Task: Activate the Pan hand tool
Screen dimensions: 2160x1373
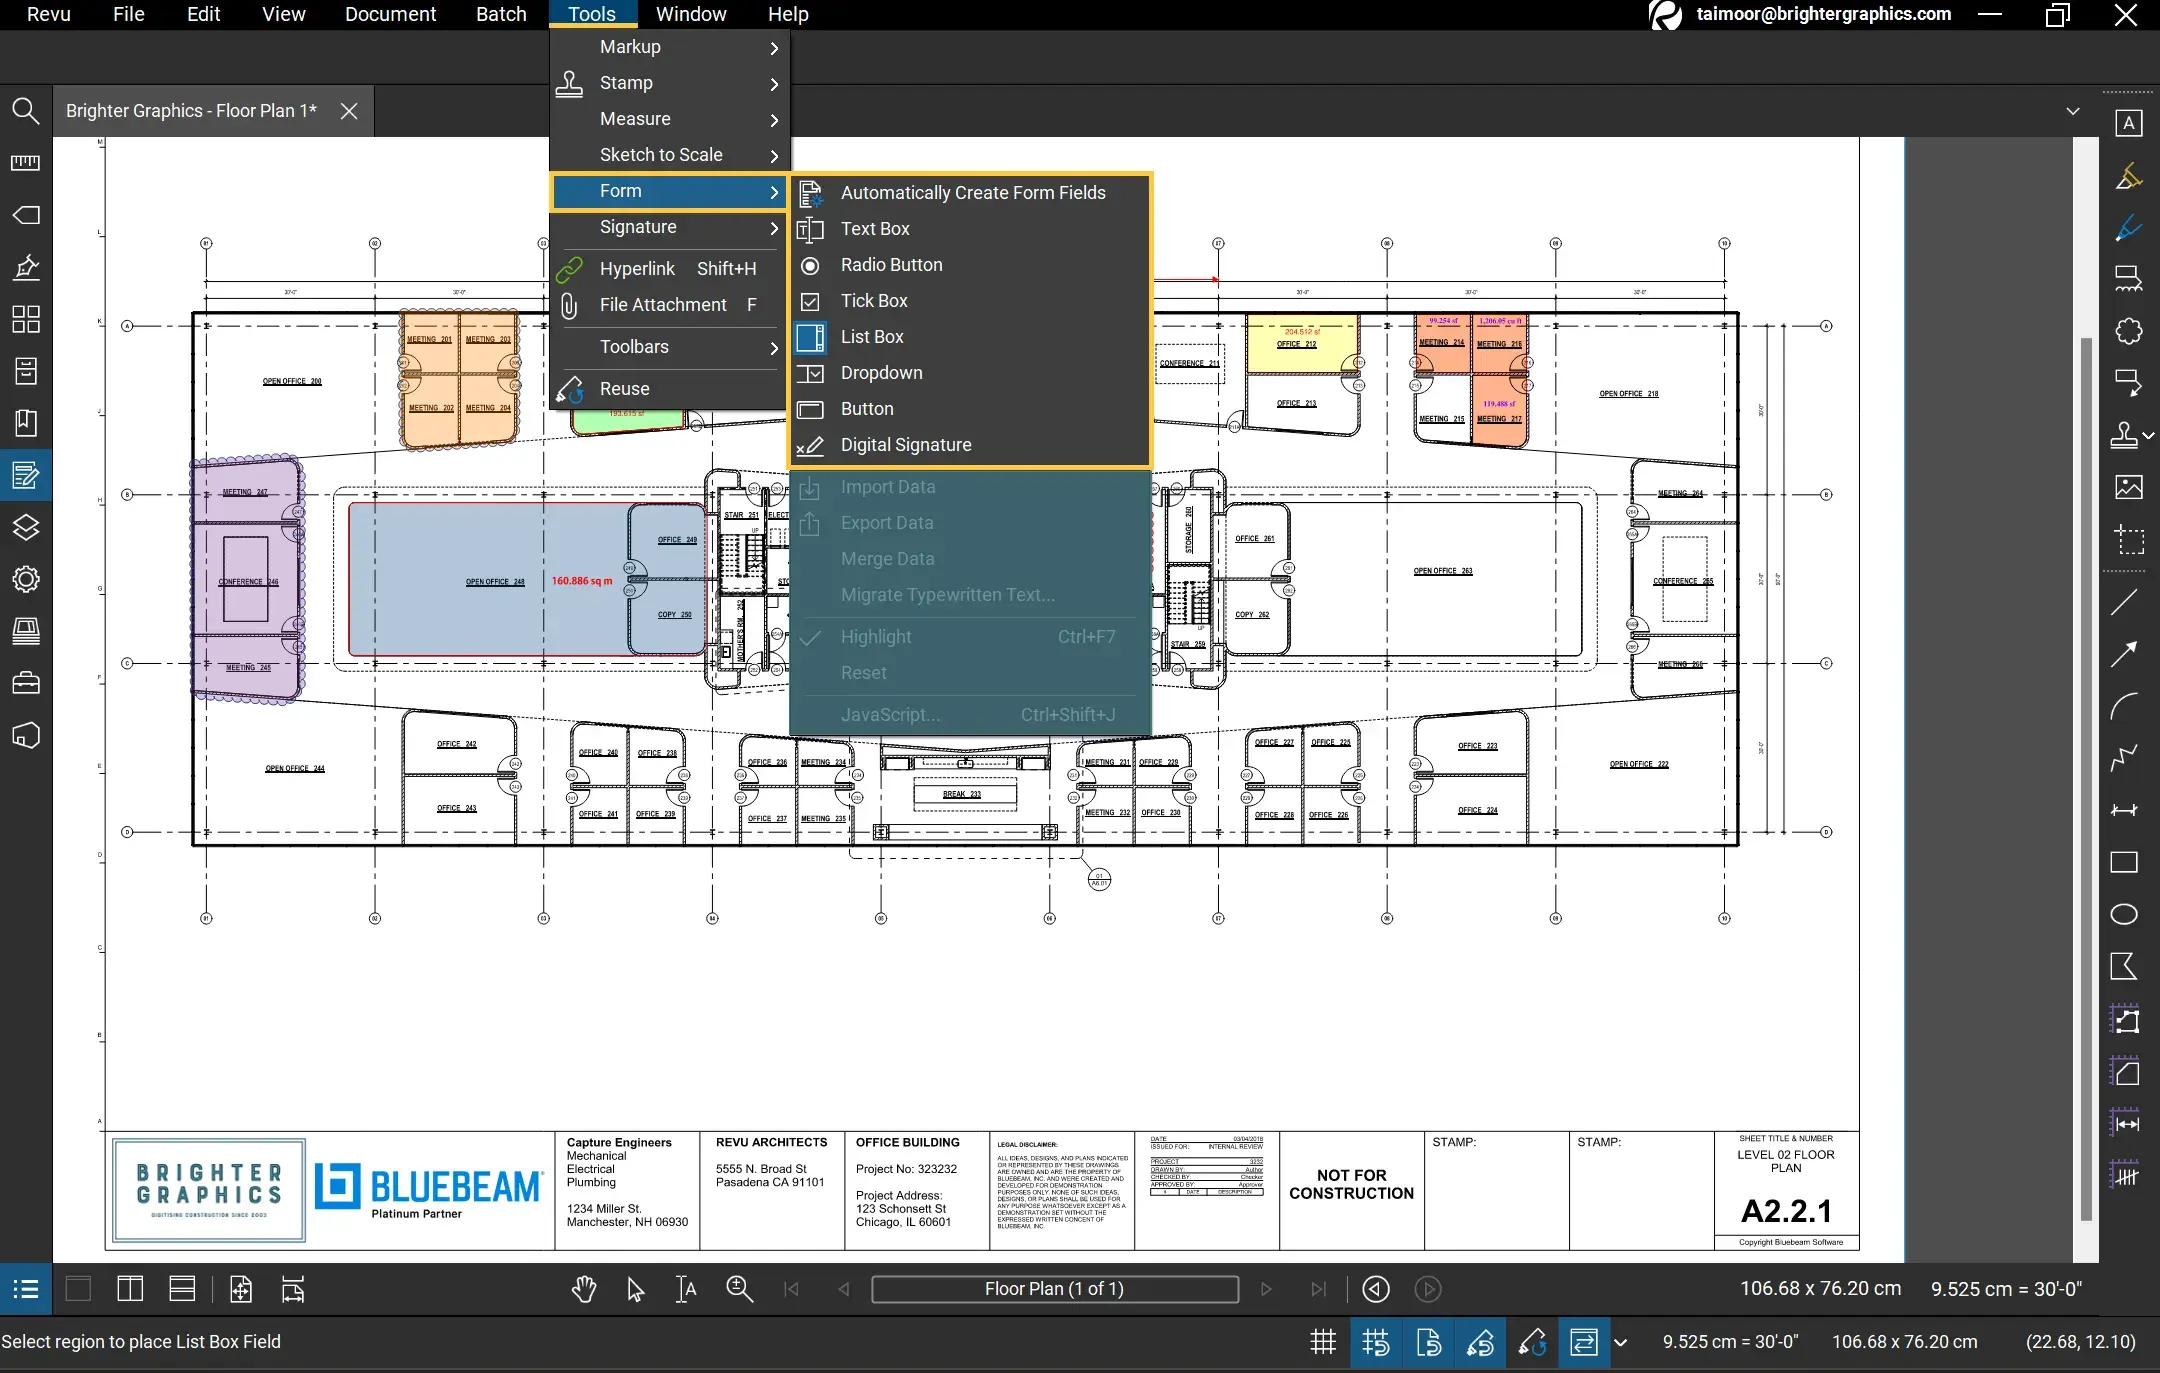Action: tap(584, 1289)
